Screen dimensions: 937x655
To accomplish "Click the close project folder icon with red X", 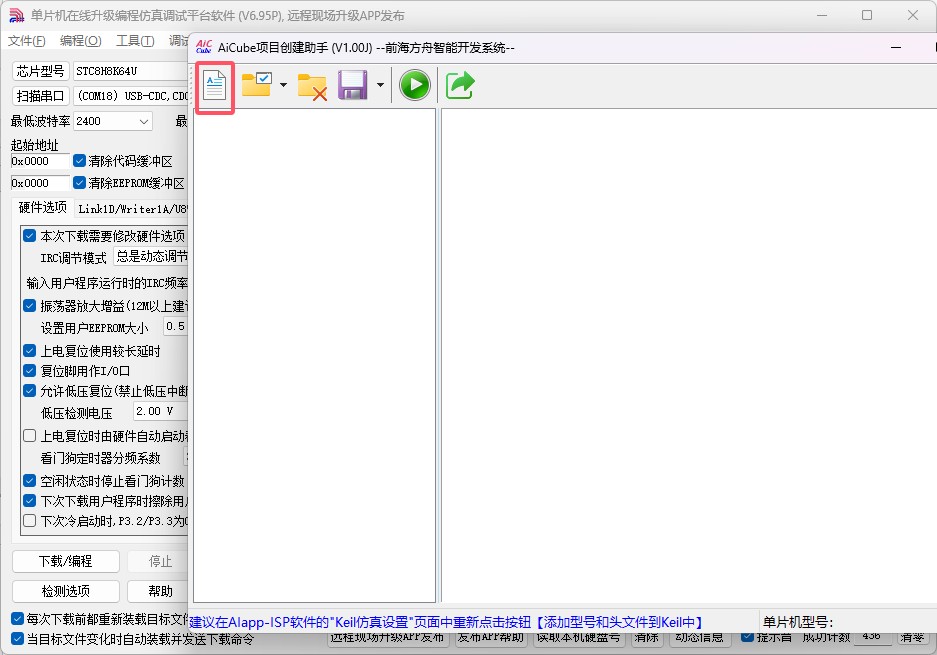I will [x=312, y=86].
